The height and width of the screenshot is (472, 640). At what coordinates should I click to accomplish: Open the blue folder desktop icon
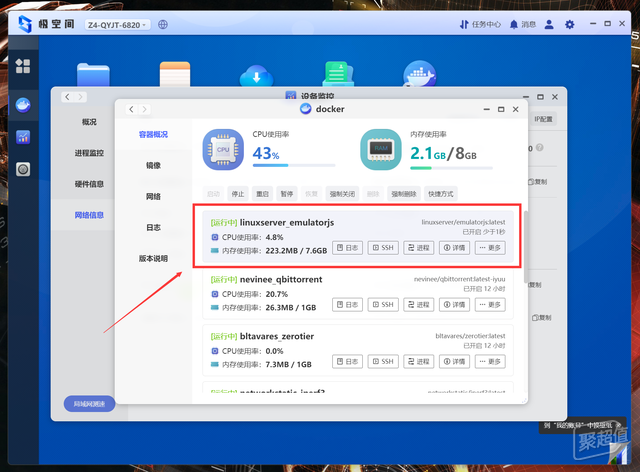pyautogui.click(x=93, y=74)
